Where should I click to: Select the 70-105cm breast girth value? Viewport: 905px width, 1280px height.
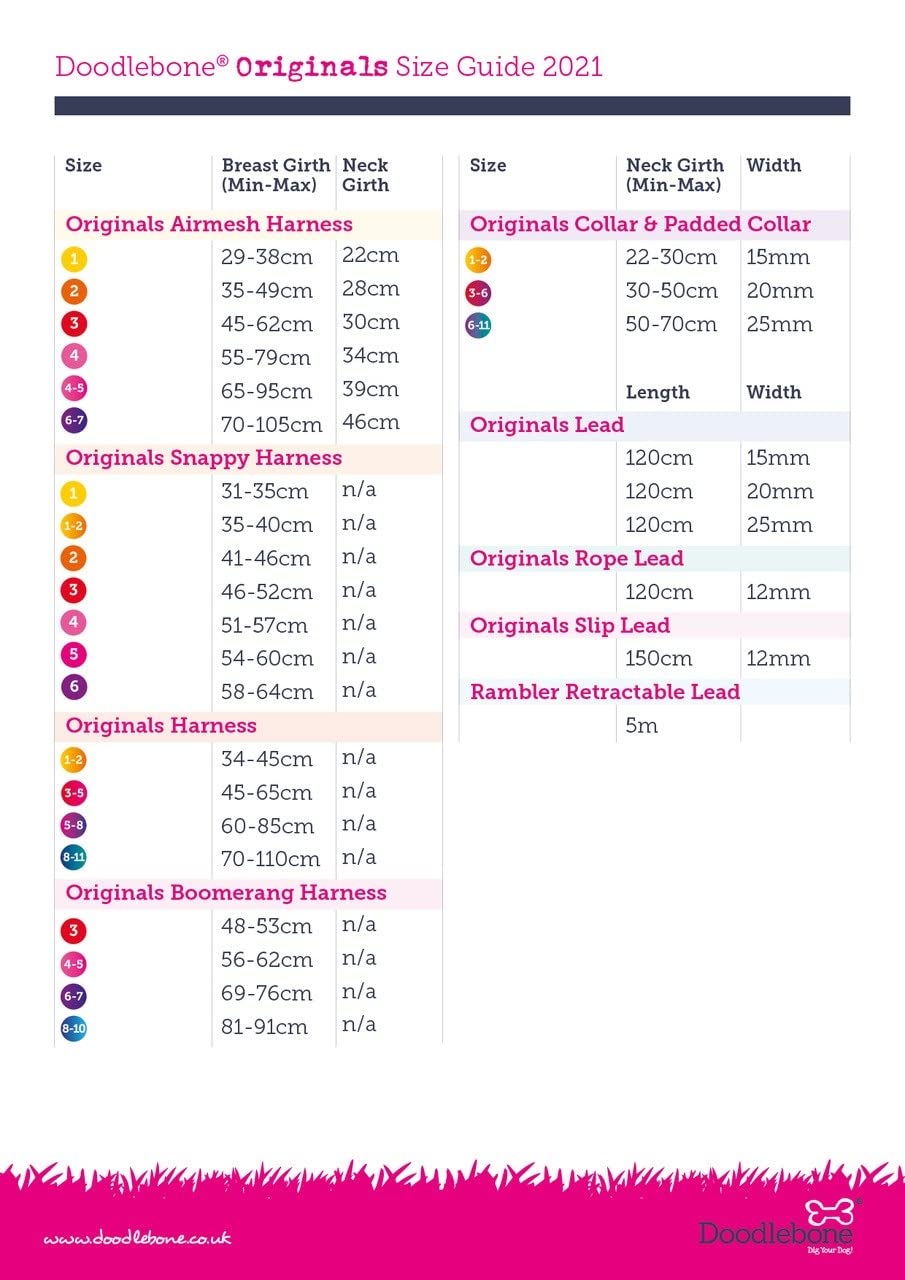271,424
